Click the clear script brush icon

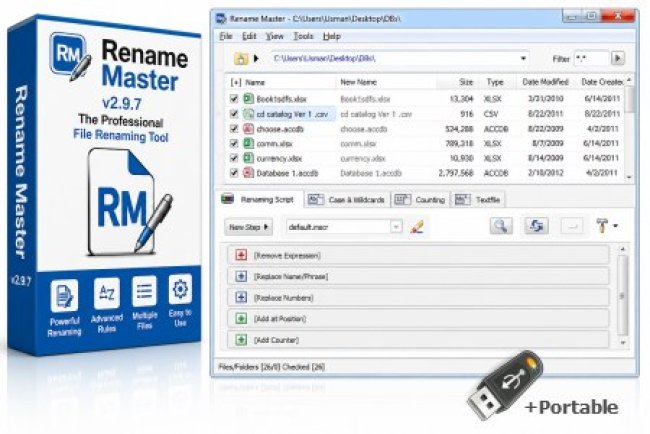(417, 227)
